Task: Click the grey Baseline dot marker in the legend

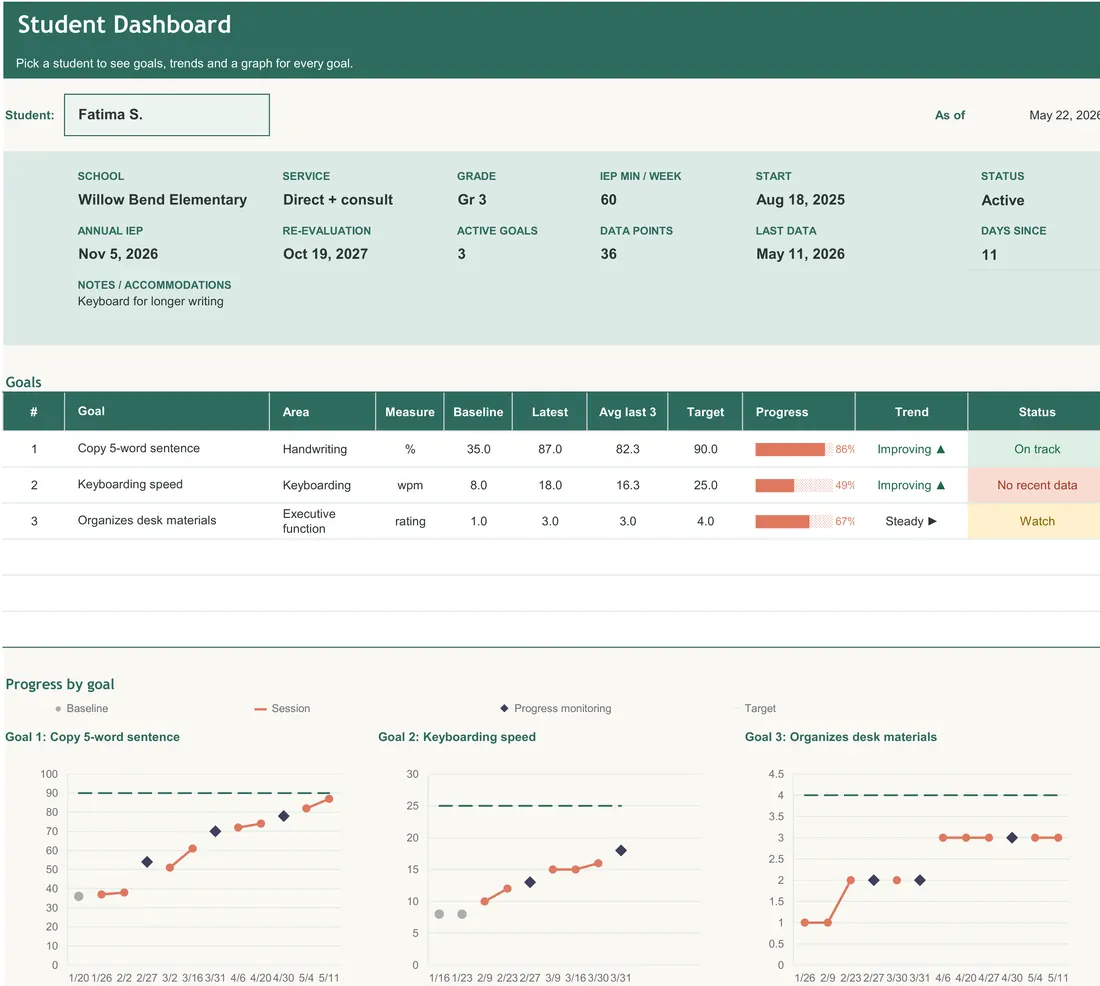Action: (58, 709)
